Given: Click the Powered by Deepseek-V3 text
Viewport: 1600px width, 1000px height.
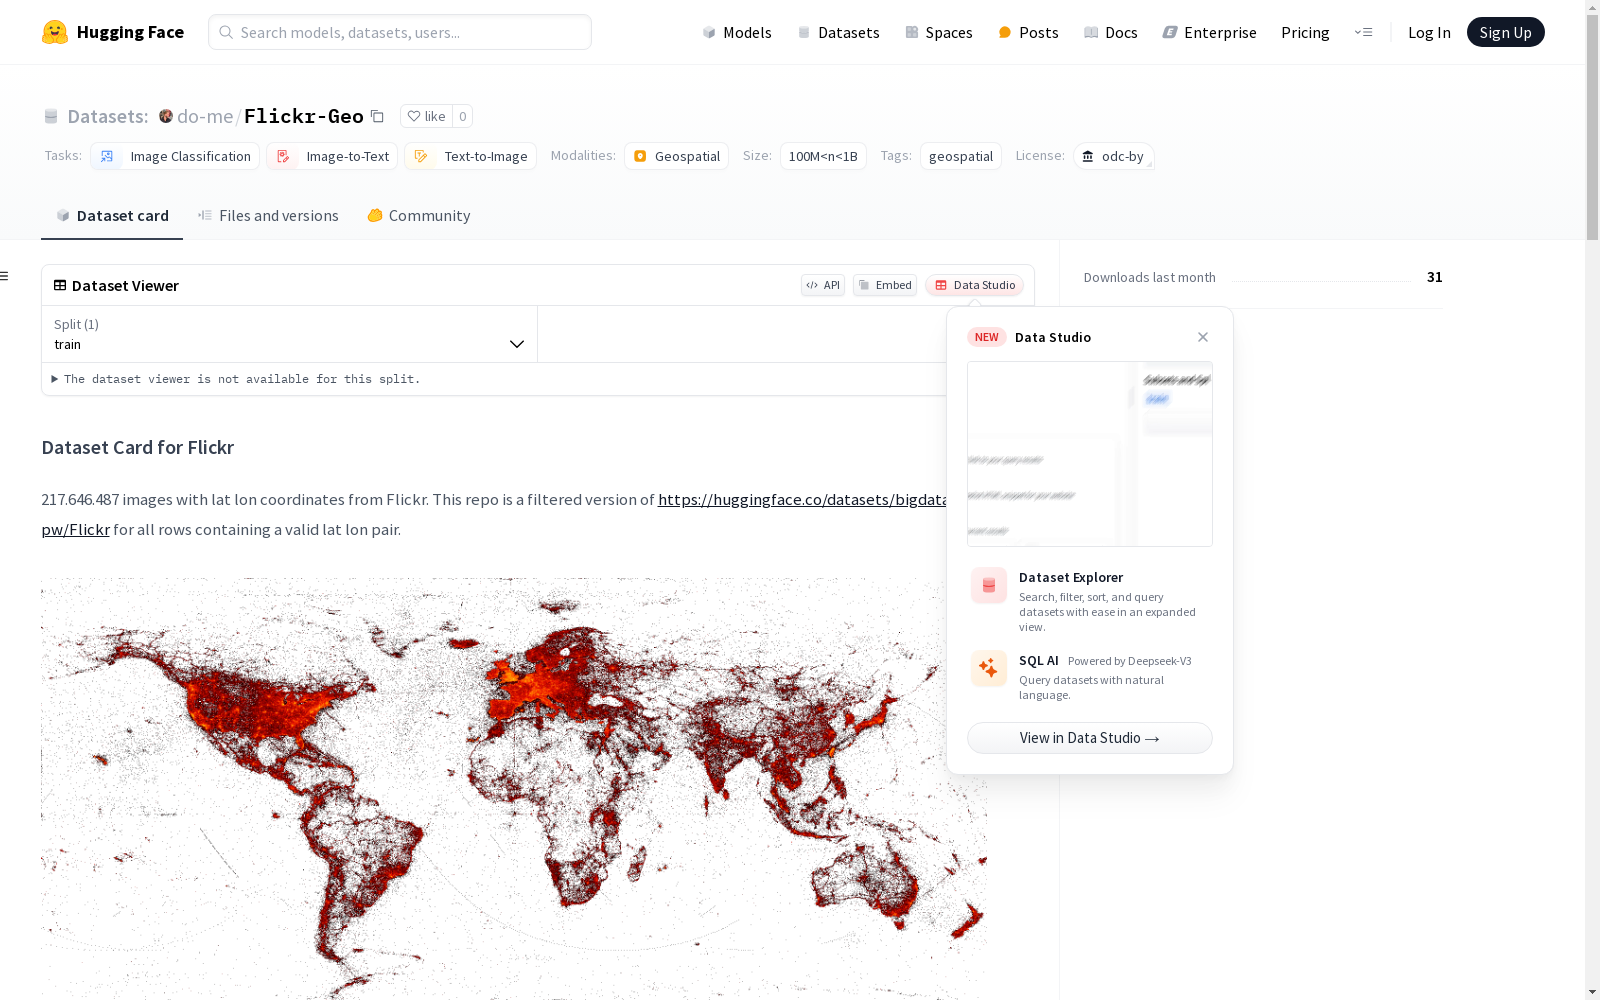Looking at the screenshot, I should coord(1130,661).
